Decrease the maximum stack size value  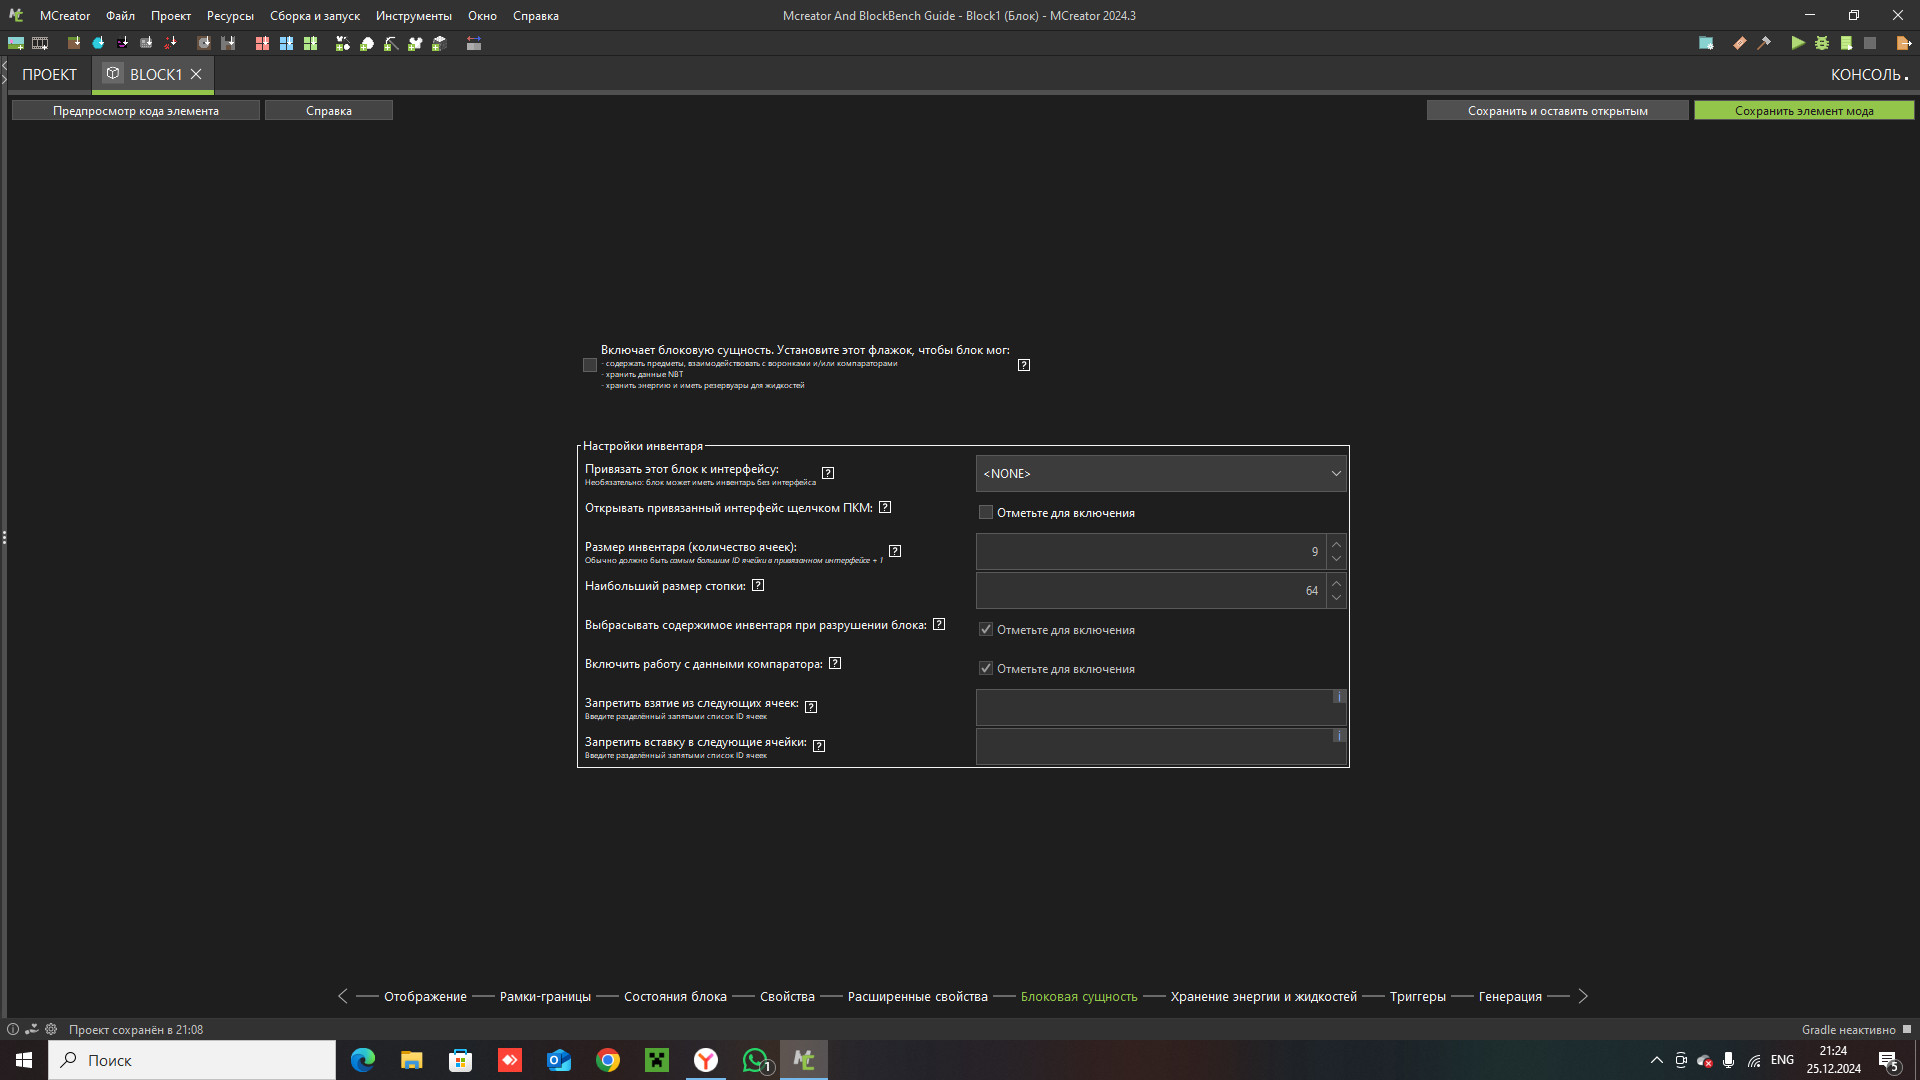coord(1336,598)
